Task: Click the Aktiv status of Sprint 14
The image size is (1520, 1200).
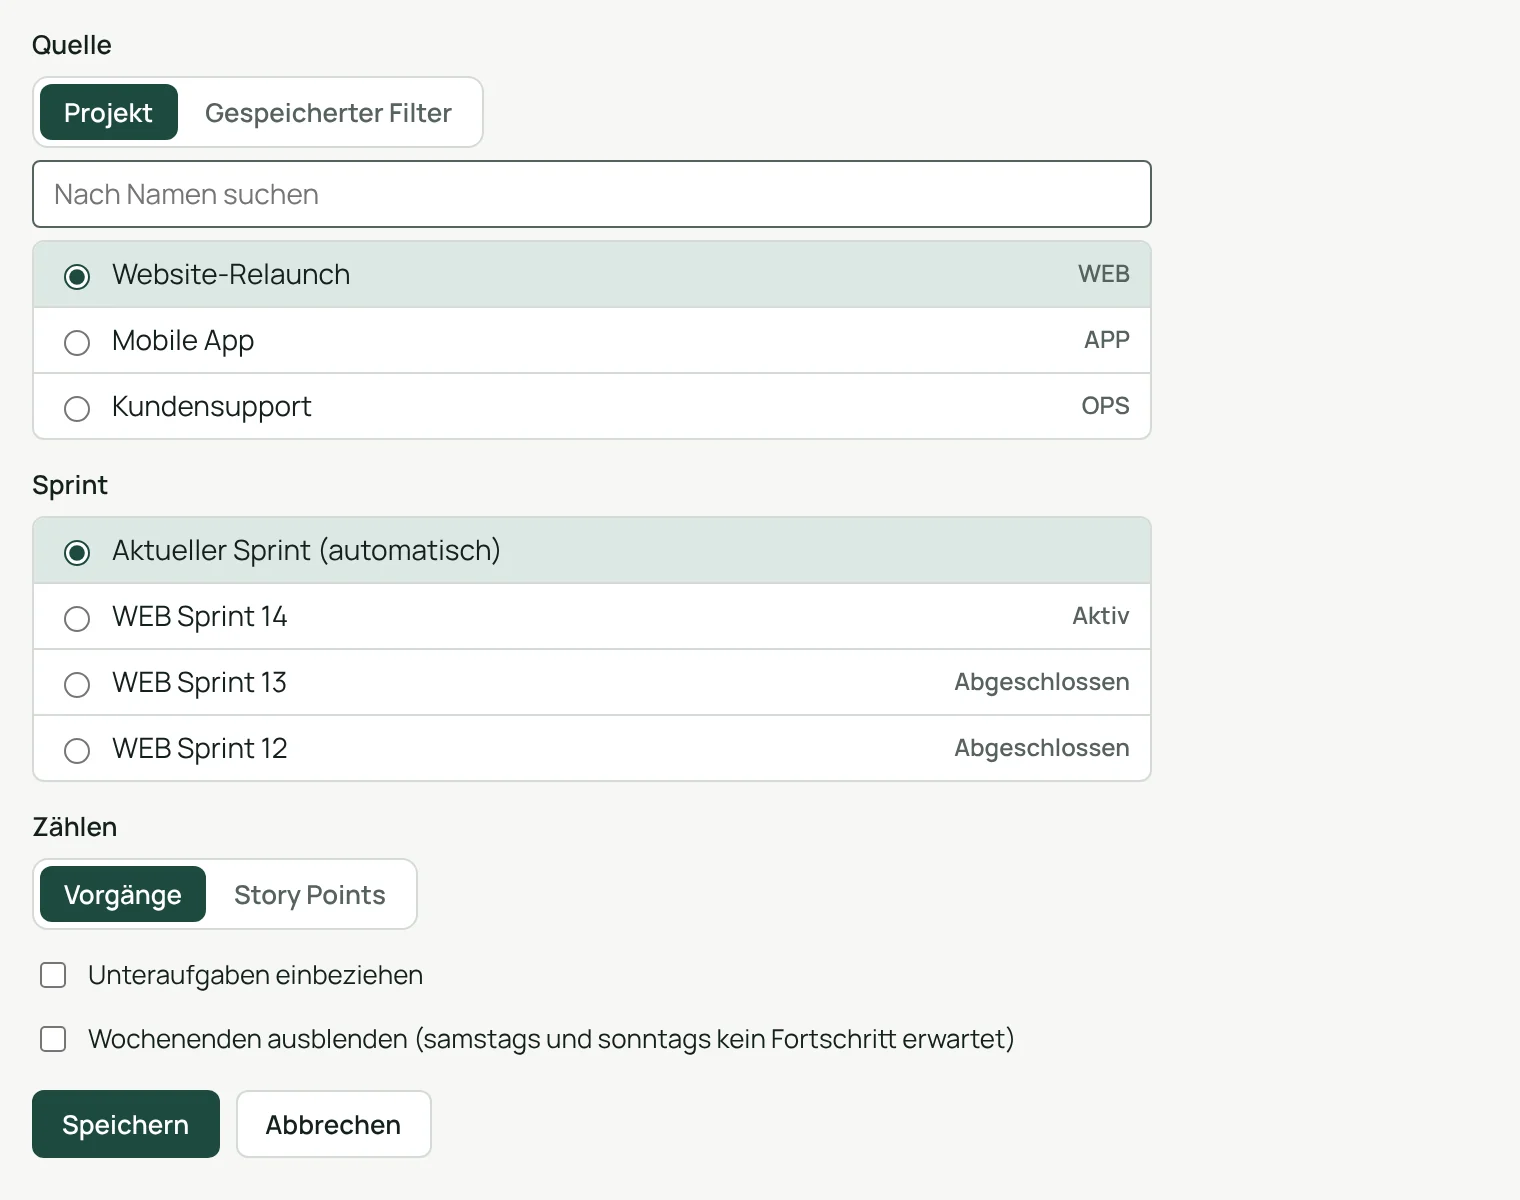Action: click(1100, 616)
